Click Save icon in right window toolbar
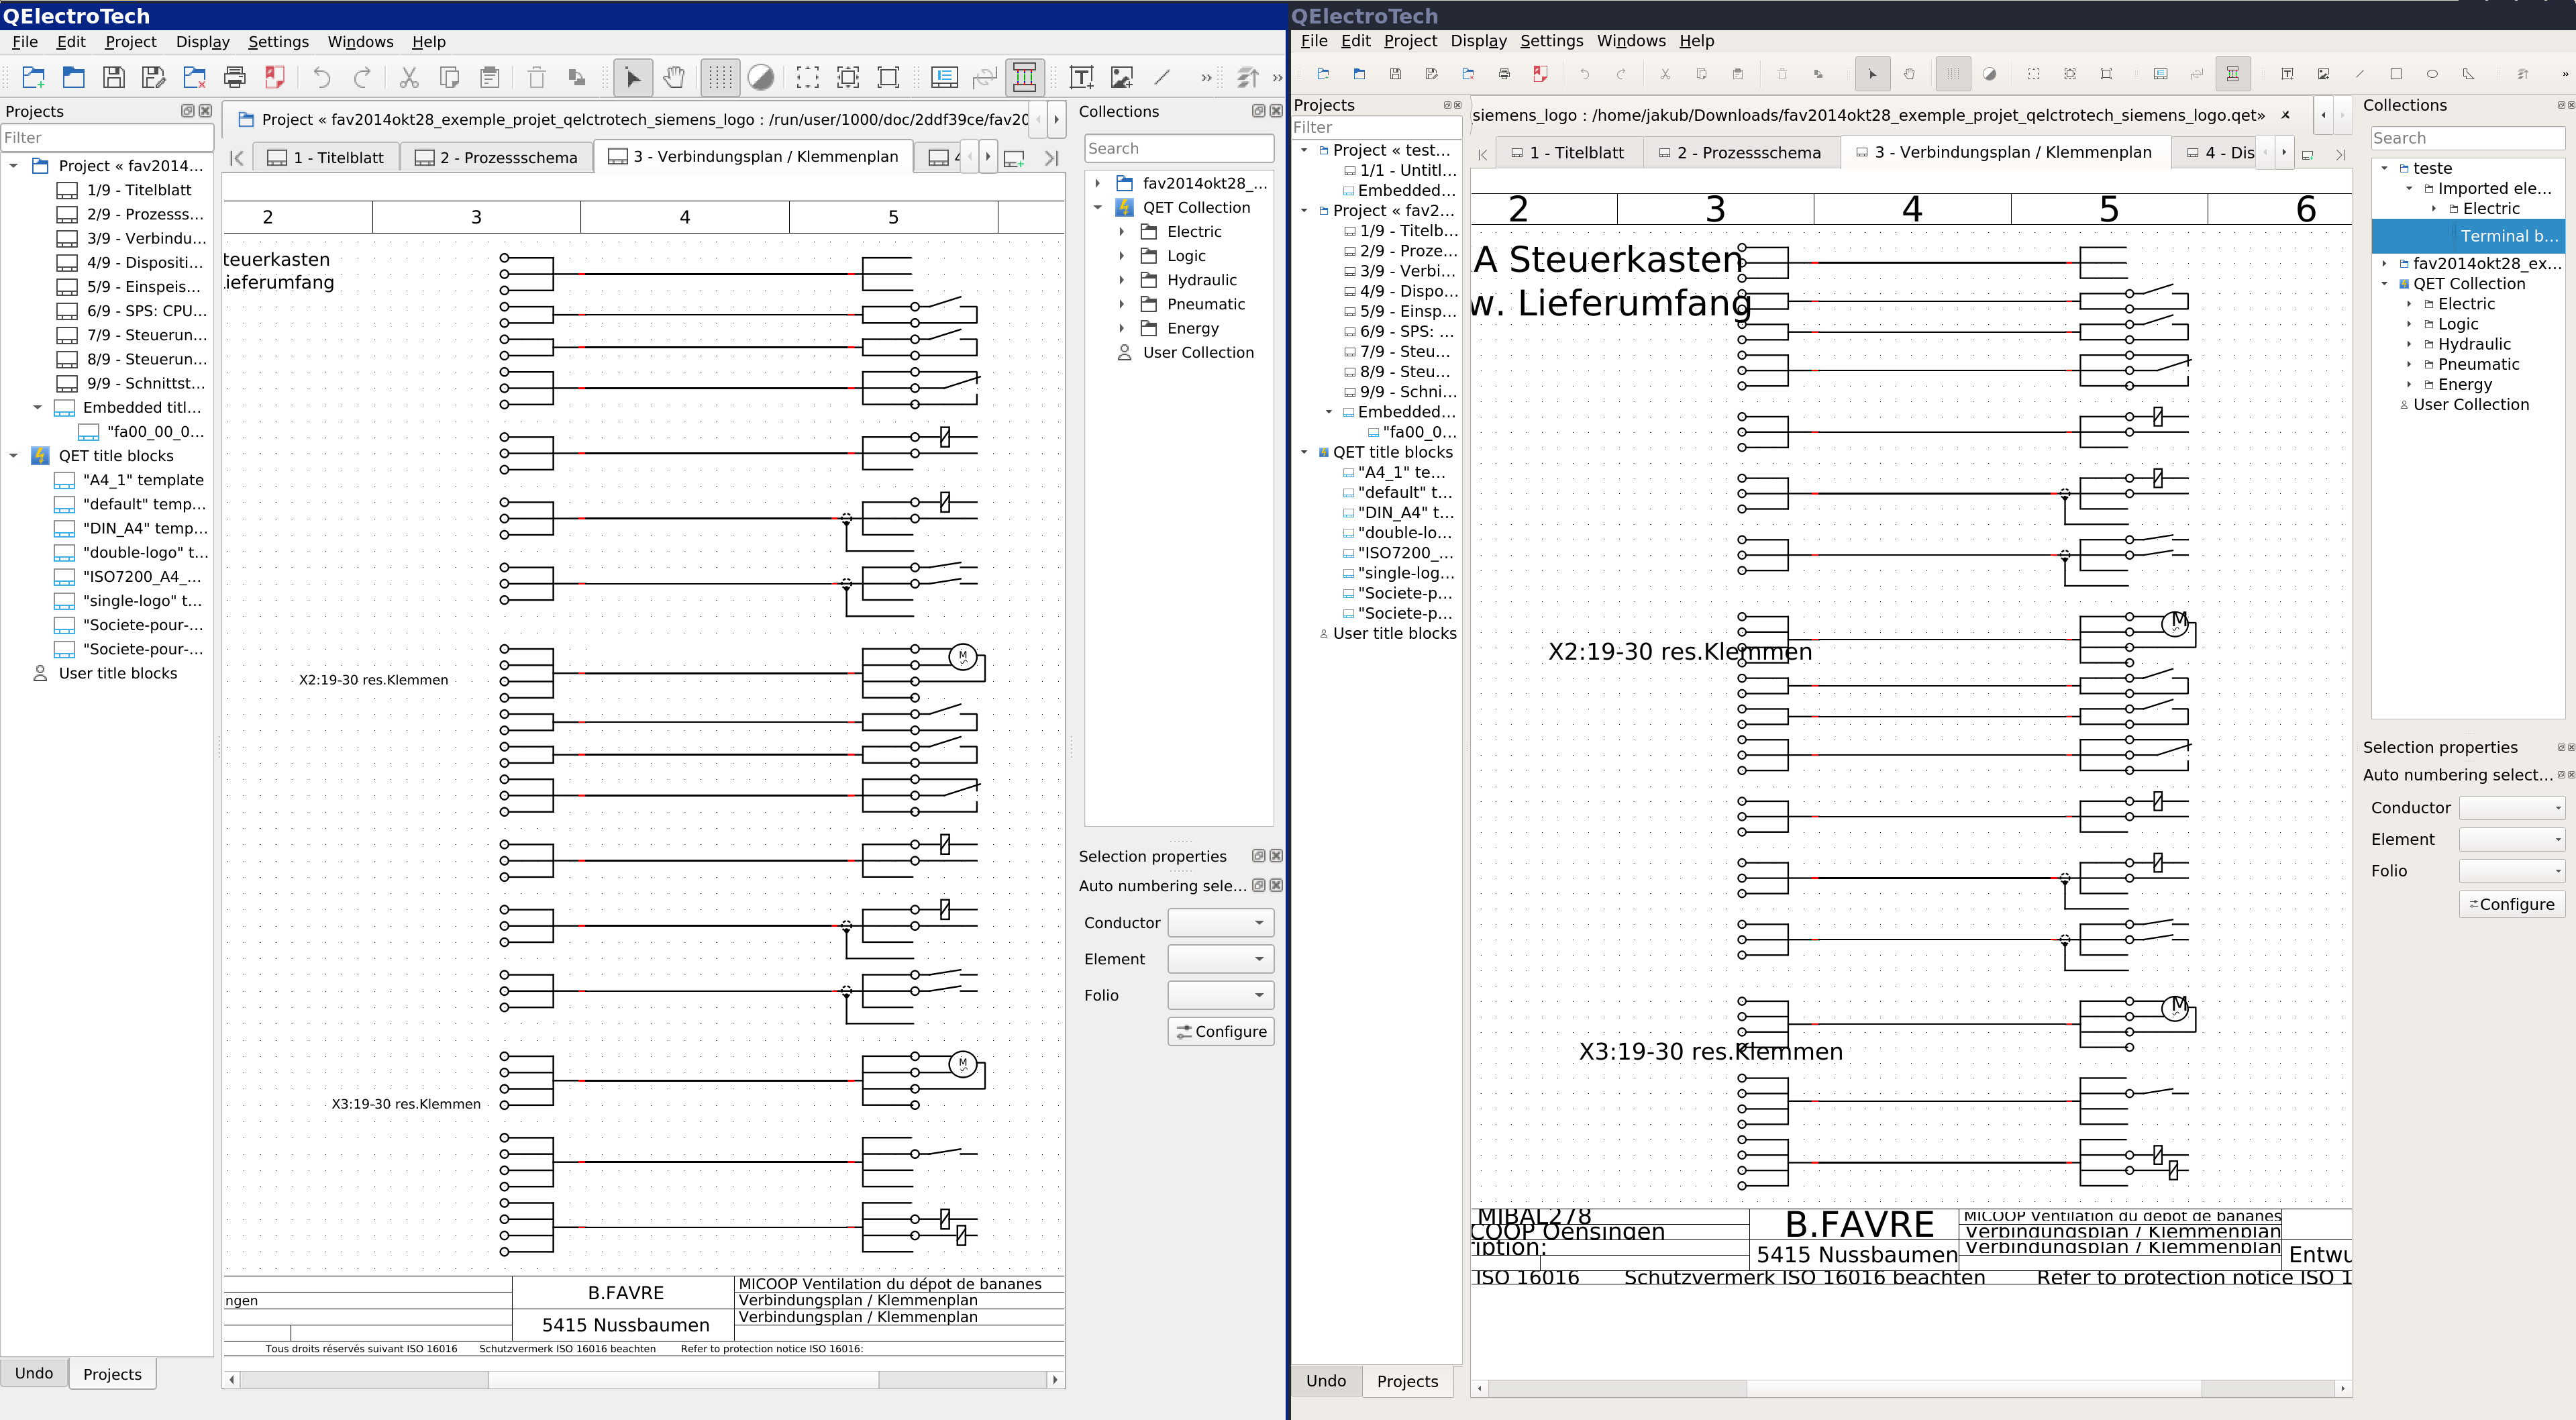 pyautogui.click(x=1395, y=74)
